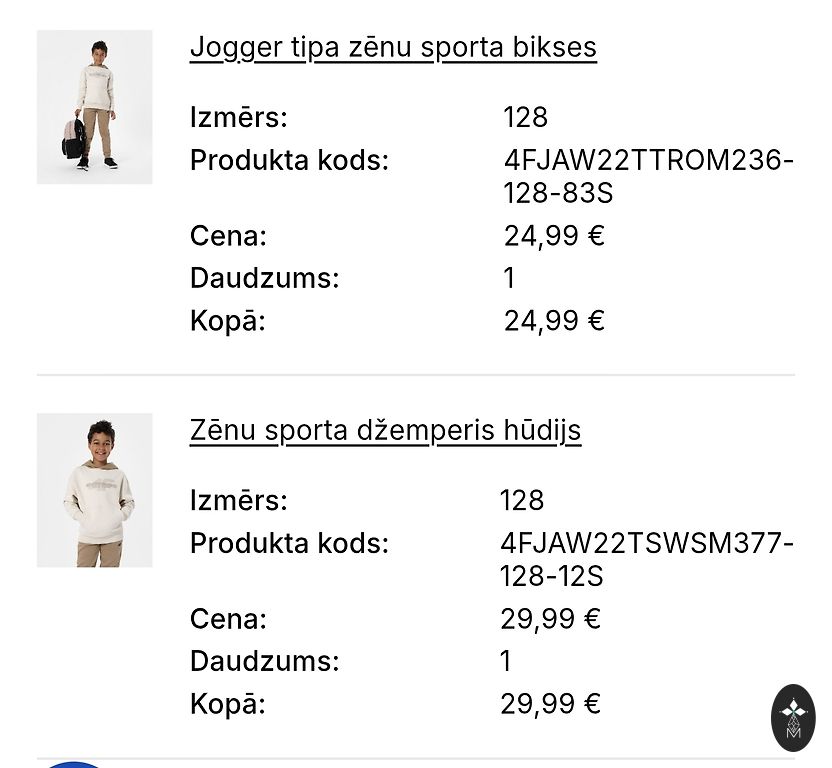
Task: Click the Kopā total 29,99 € value
Action: pos(550,703)
